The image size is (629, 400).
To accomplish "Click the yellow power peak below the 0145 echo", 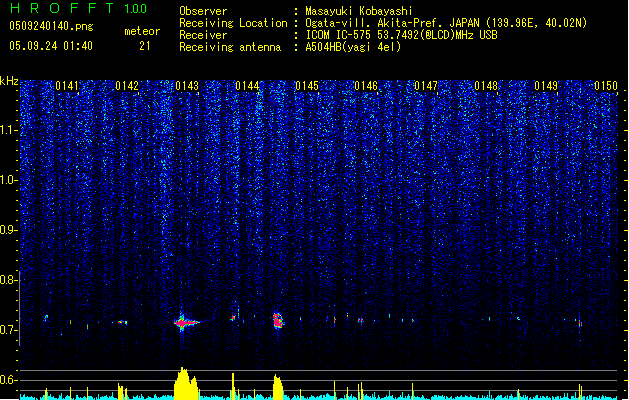I will pos(278,387).
